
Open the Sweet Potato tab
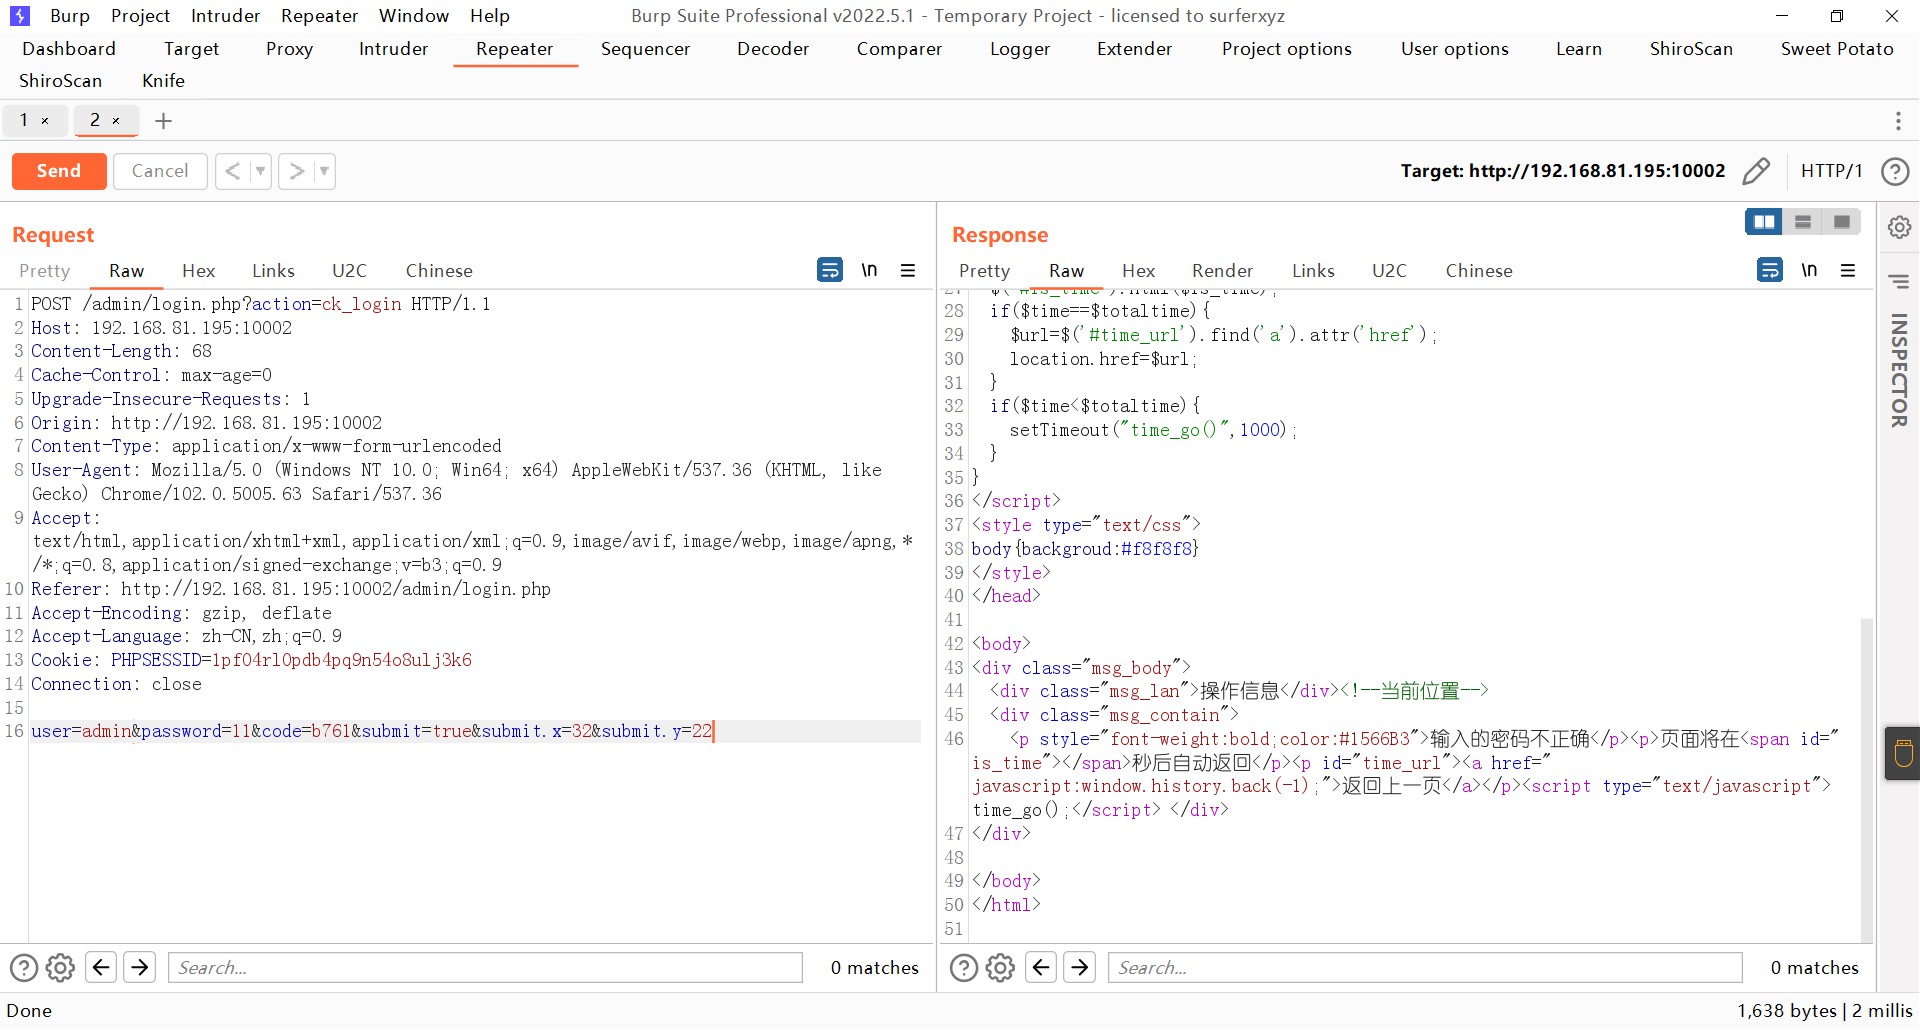1837,49
